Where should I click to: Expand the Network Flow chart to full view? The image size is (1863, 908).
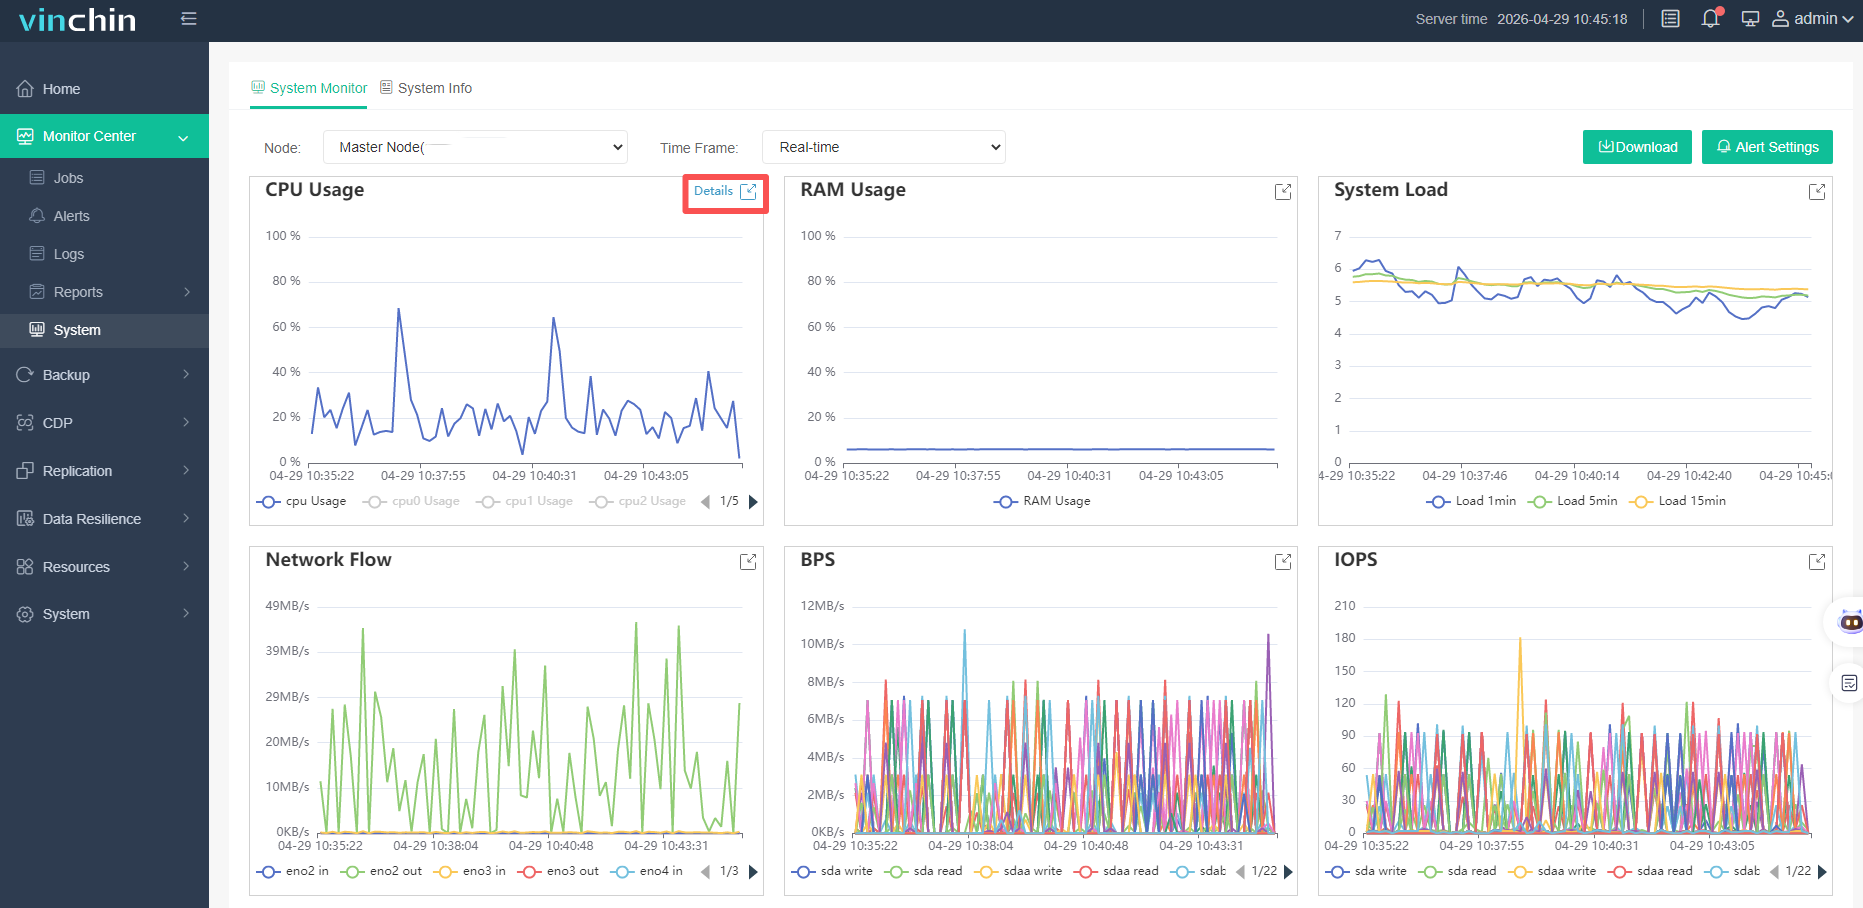coord(748,562)
